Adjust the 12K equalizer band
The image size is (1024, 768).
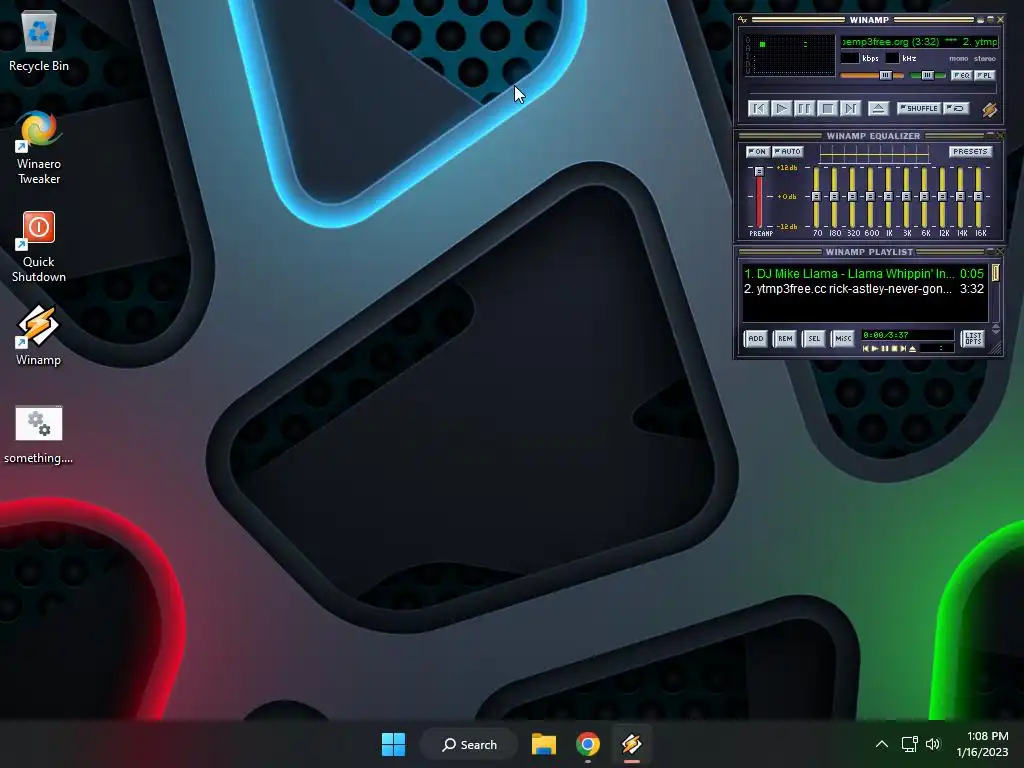point(942,197)
